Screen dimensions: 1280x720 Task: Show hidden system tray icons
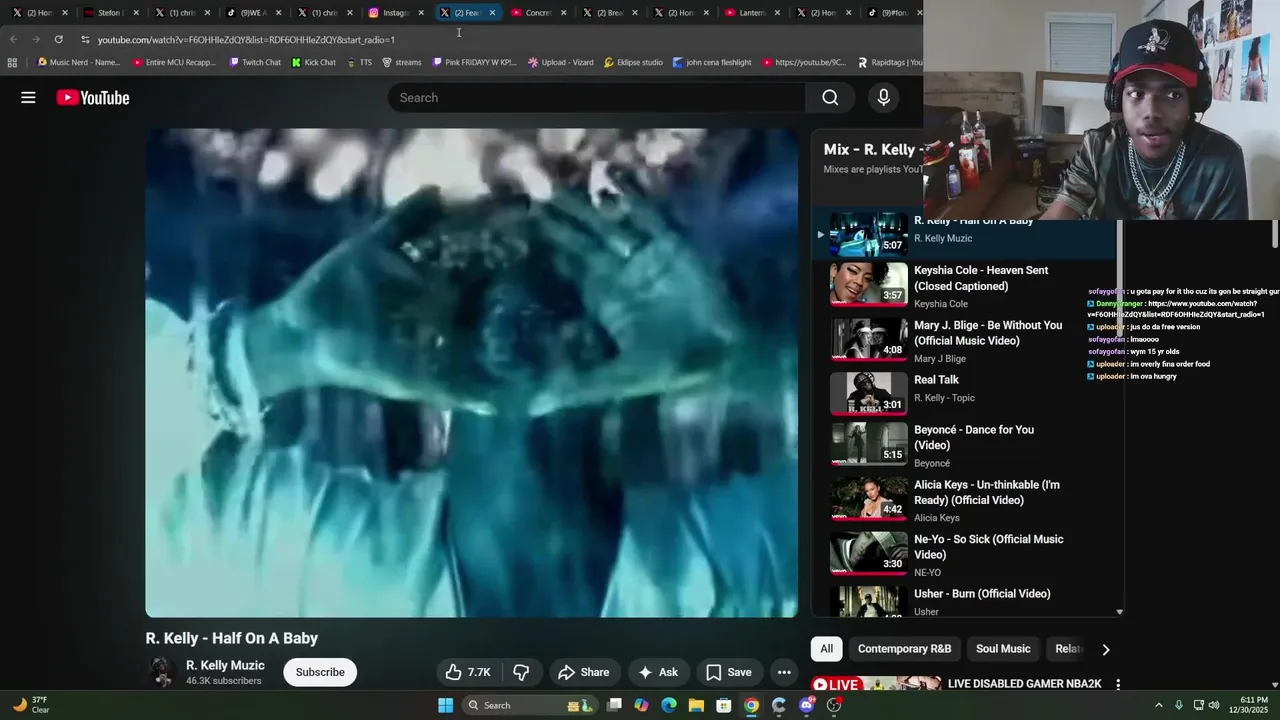click(1159, 705)
